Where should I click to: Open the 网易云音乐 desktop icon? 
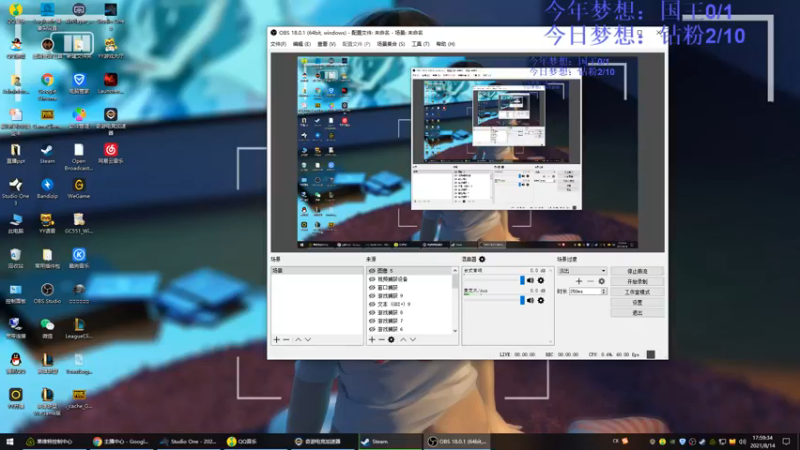tap(110, 154)
